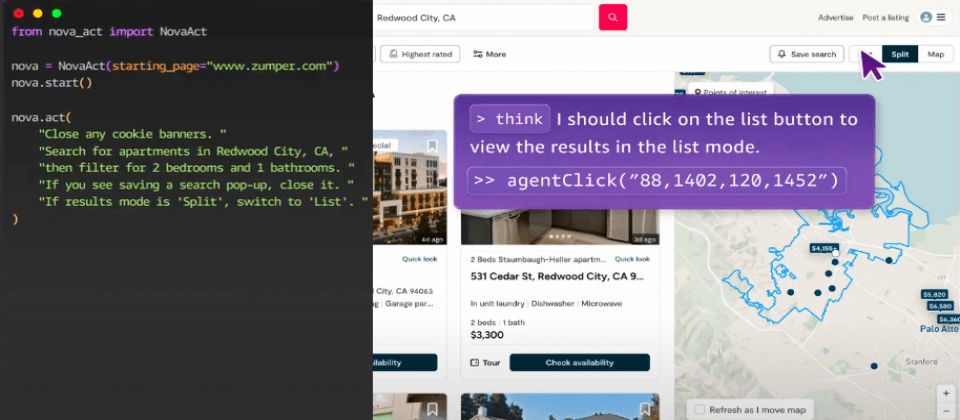Click the Stanford map label
The height and width of the screenshot is (420, 960).
922,362
